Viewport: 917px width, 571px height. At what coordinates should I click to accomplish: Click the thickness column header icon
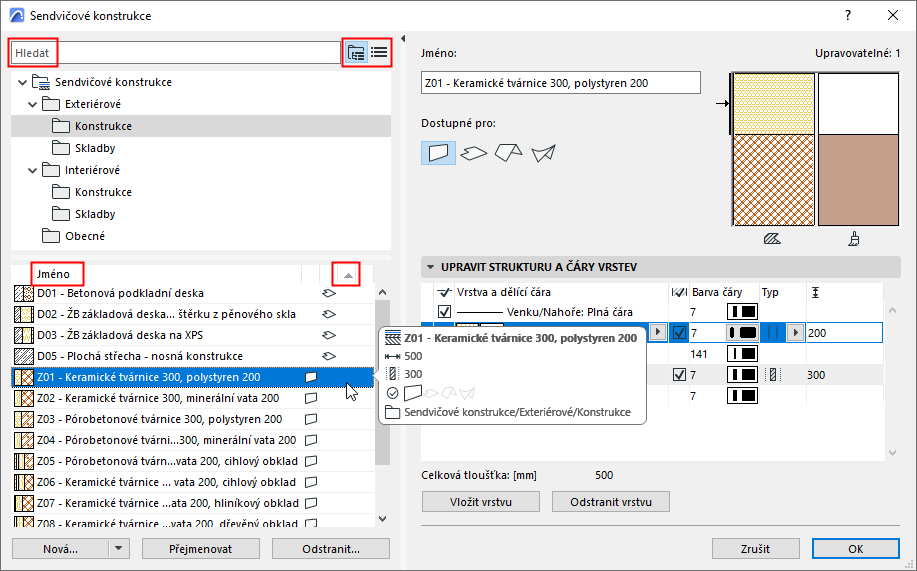click(816, 292)
